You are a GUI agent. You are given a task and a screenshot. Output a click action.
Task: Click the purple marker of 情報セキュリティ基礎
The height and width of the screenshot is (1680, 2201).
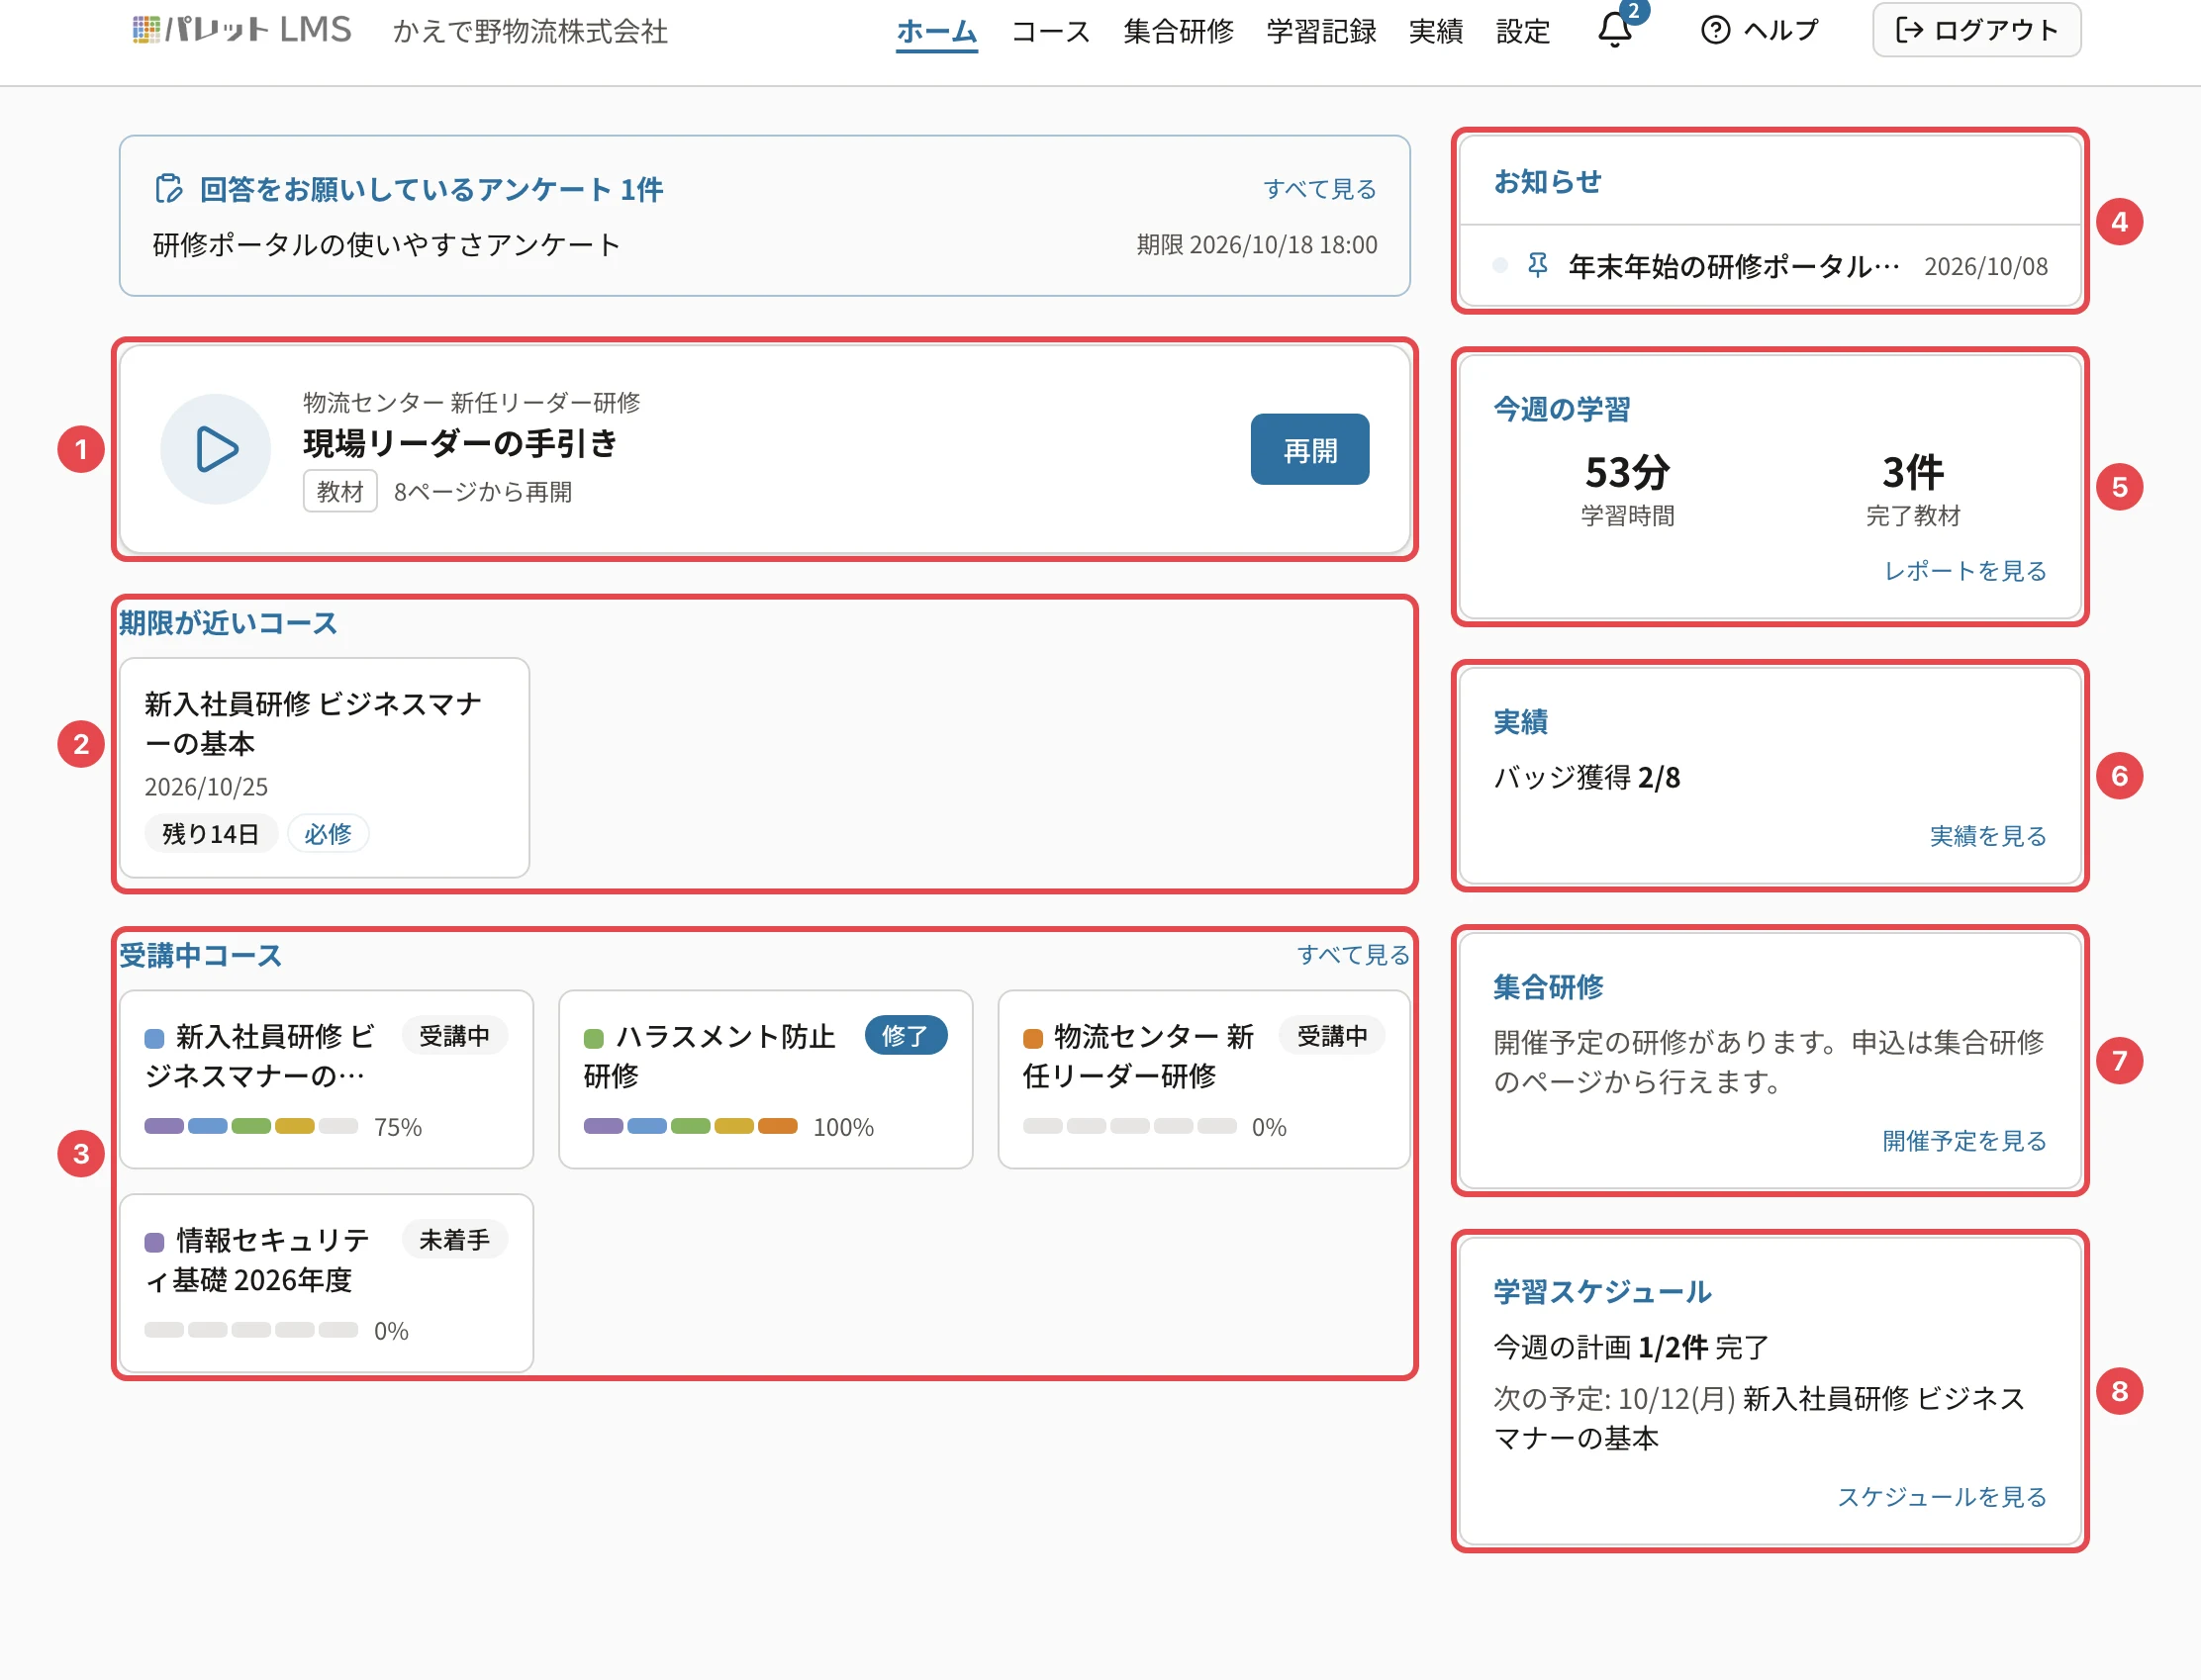tap(154, 1242)
